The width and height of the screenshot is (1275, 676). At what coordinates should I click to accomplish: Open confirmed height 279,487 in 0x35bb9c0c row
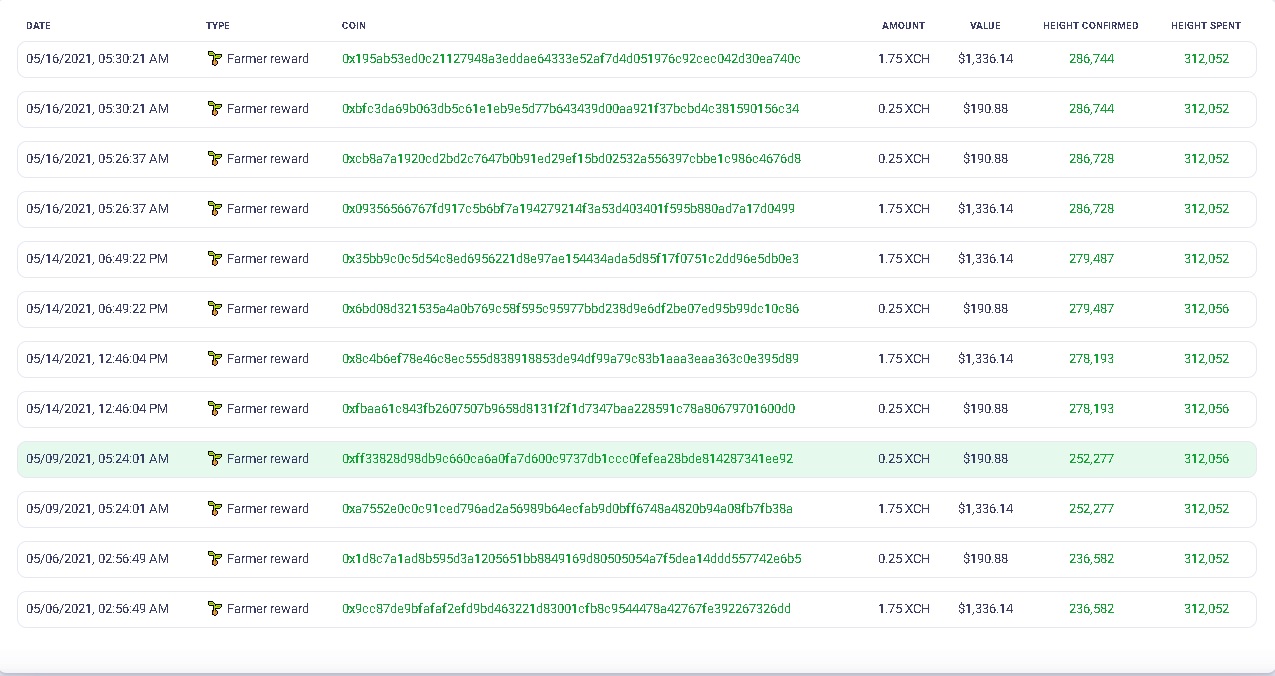pyautogui.click(x=1091, y=259)
